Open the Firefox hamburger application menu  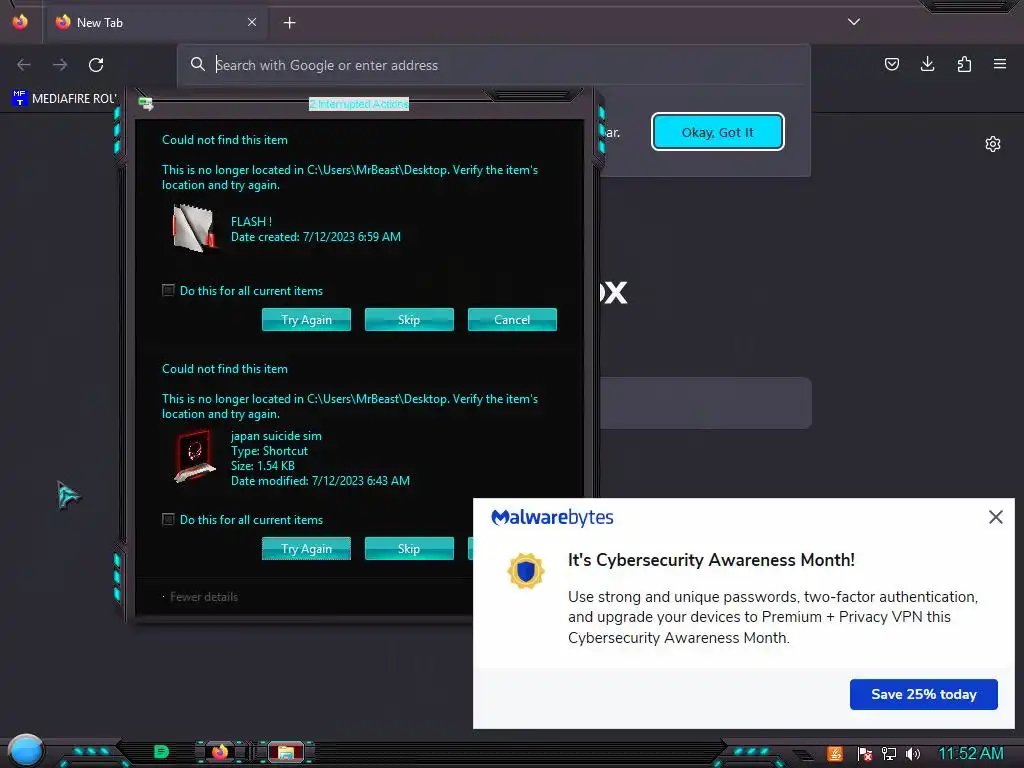[1000, 64]
